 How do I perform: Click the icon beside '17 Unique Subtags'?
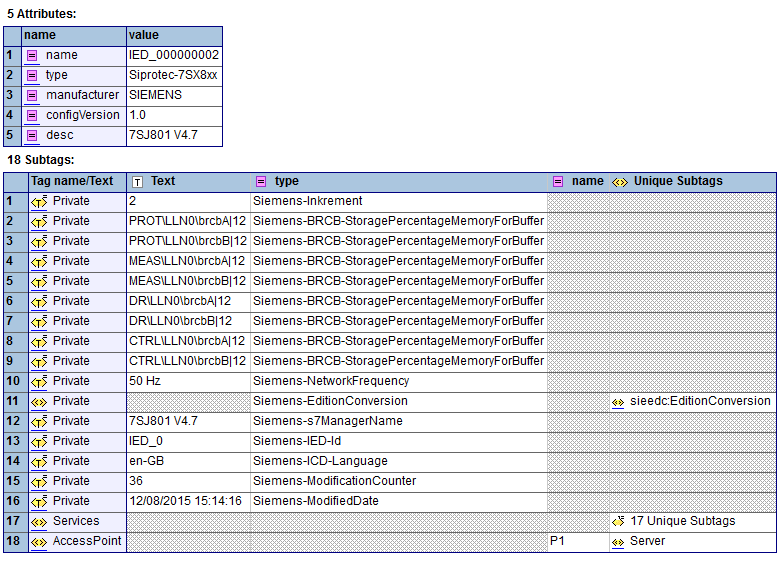(618, 522)
